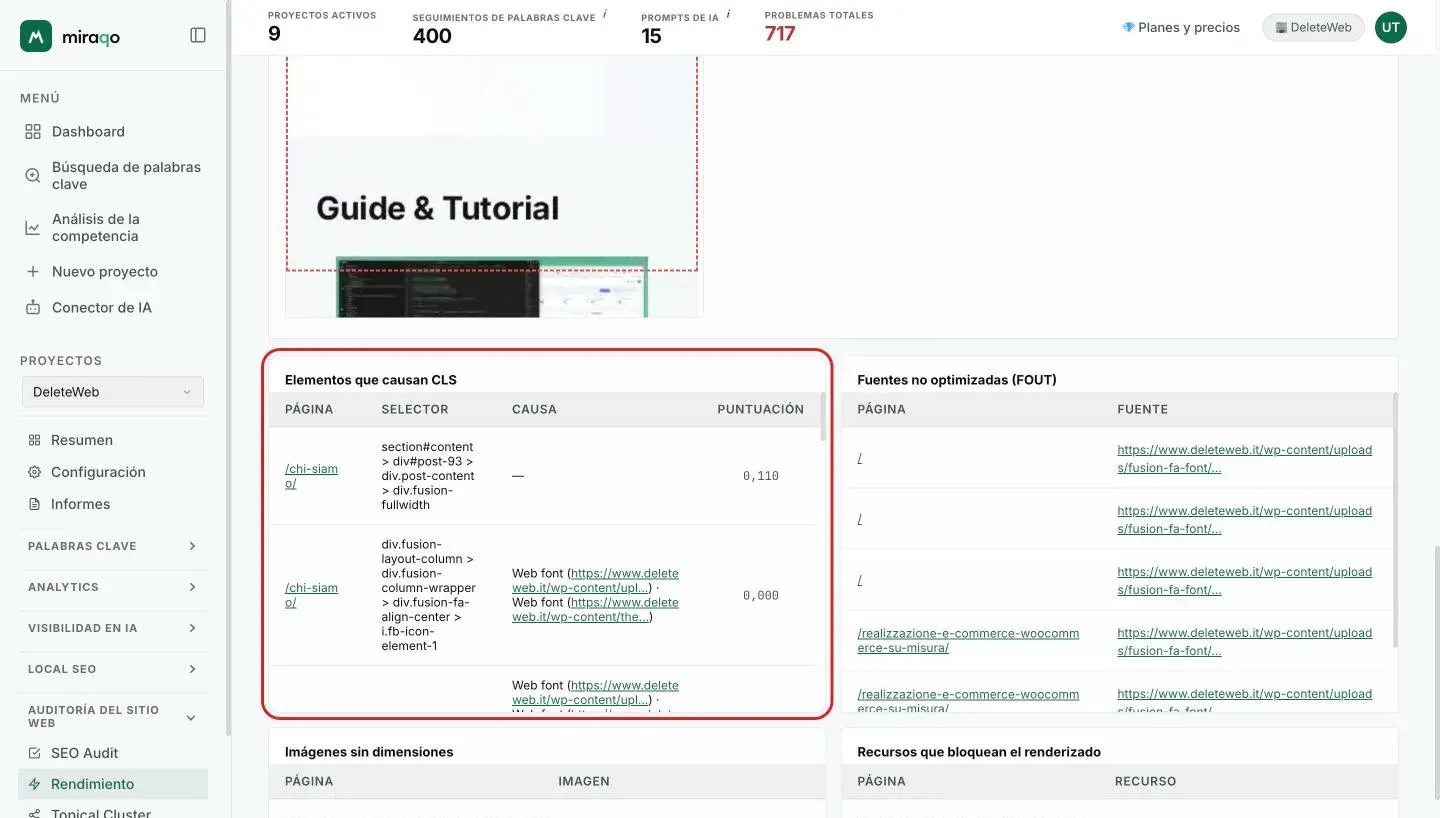Open the DeleteWeb project dropdown
The height and width of the screenshot is (818, 1440).
[113, 392]
